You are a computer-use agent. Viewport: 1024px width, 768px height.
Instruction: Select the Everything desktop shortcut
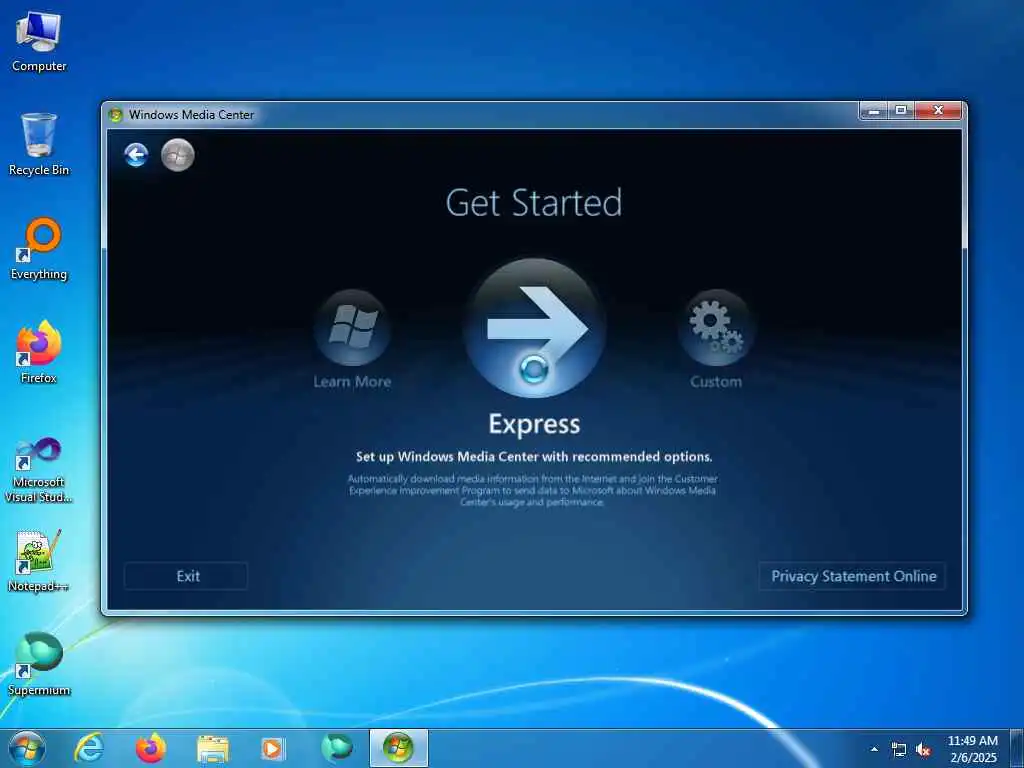(x=39, y=249)
